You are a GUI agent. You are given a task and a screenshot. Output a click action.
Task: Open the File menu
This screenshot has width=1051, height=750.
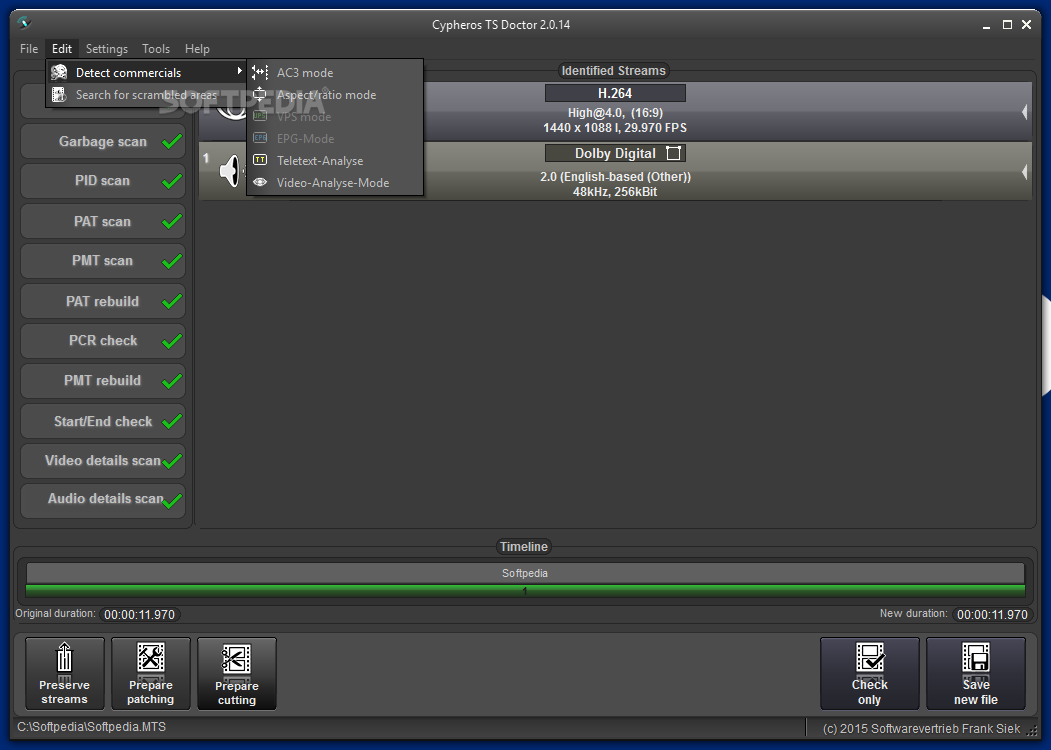coord(29,49)
